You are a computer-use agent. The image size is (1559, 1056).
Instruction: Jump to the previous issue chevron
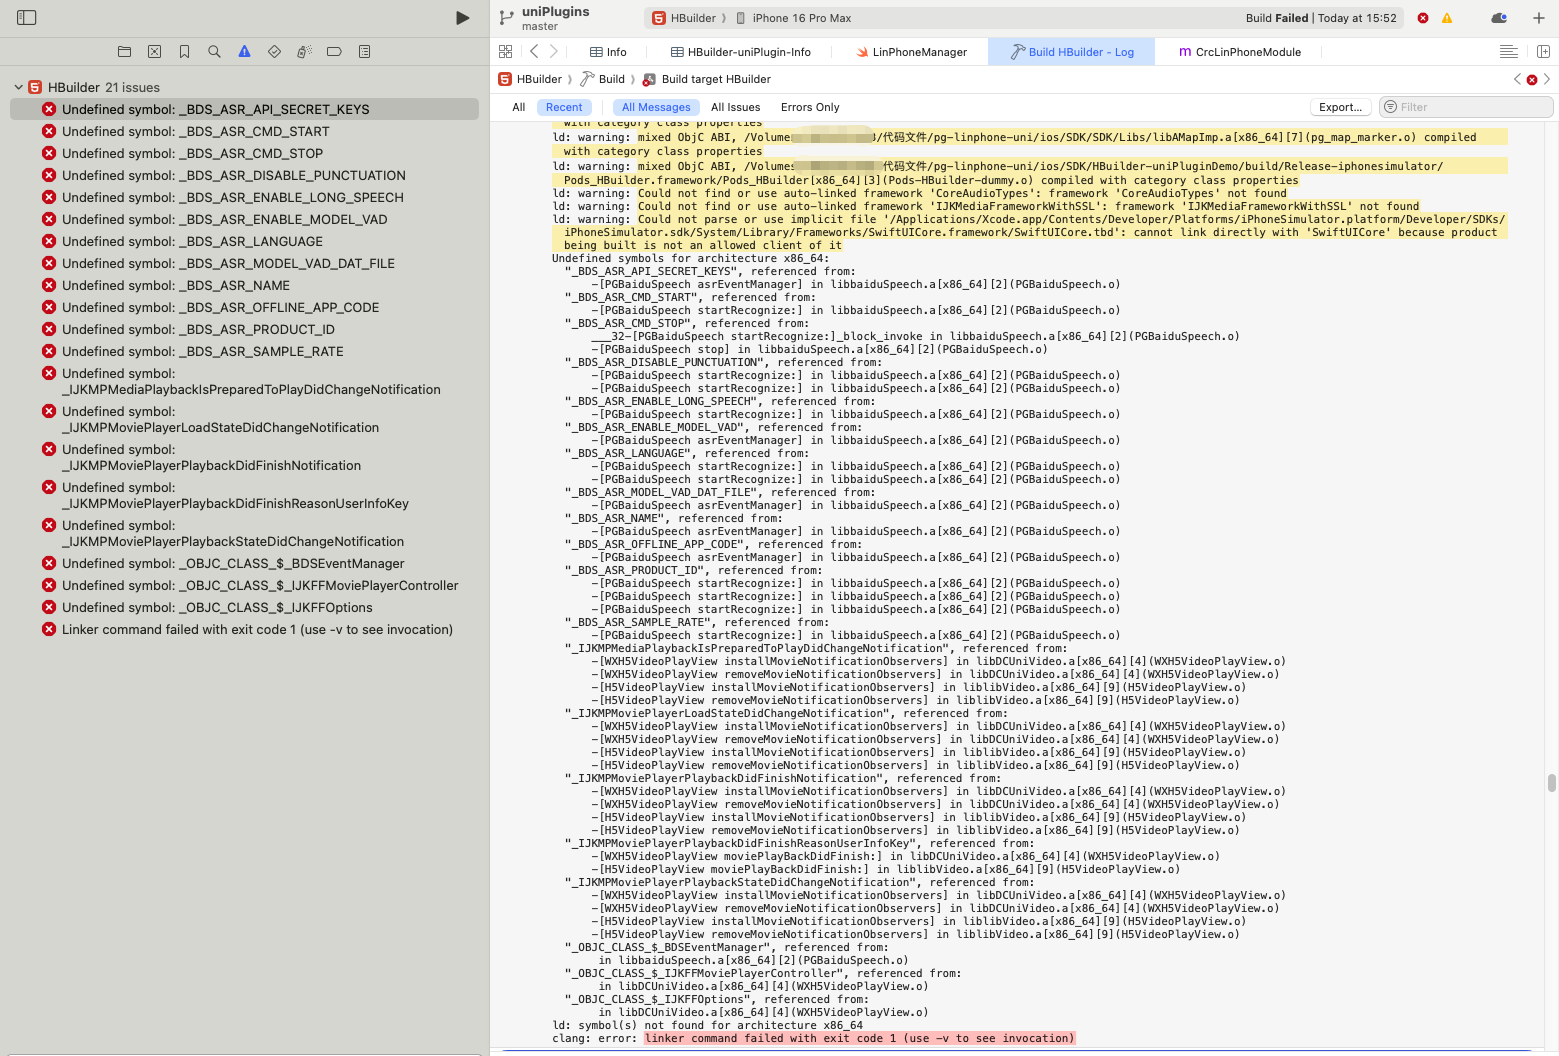click(x=1517, y=79)
